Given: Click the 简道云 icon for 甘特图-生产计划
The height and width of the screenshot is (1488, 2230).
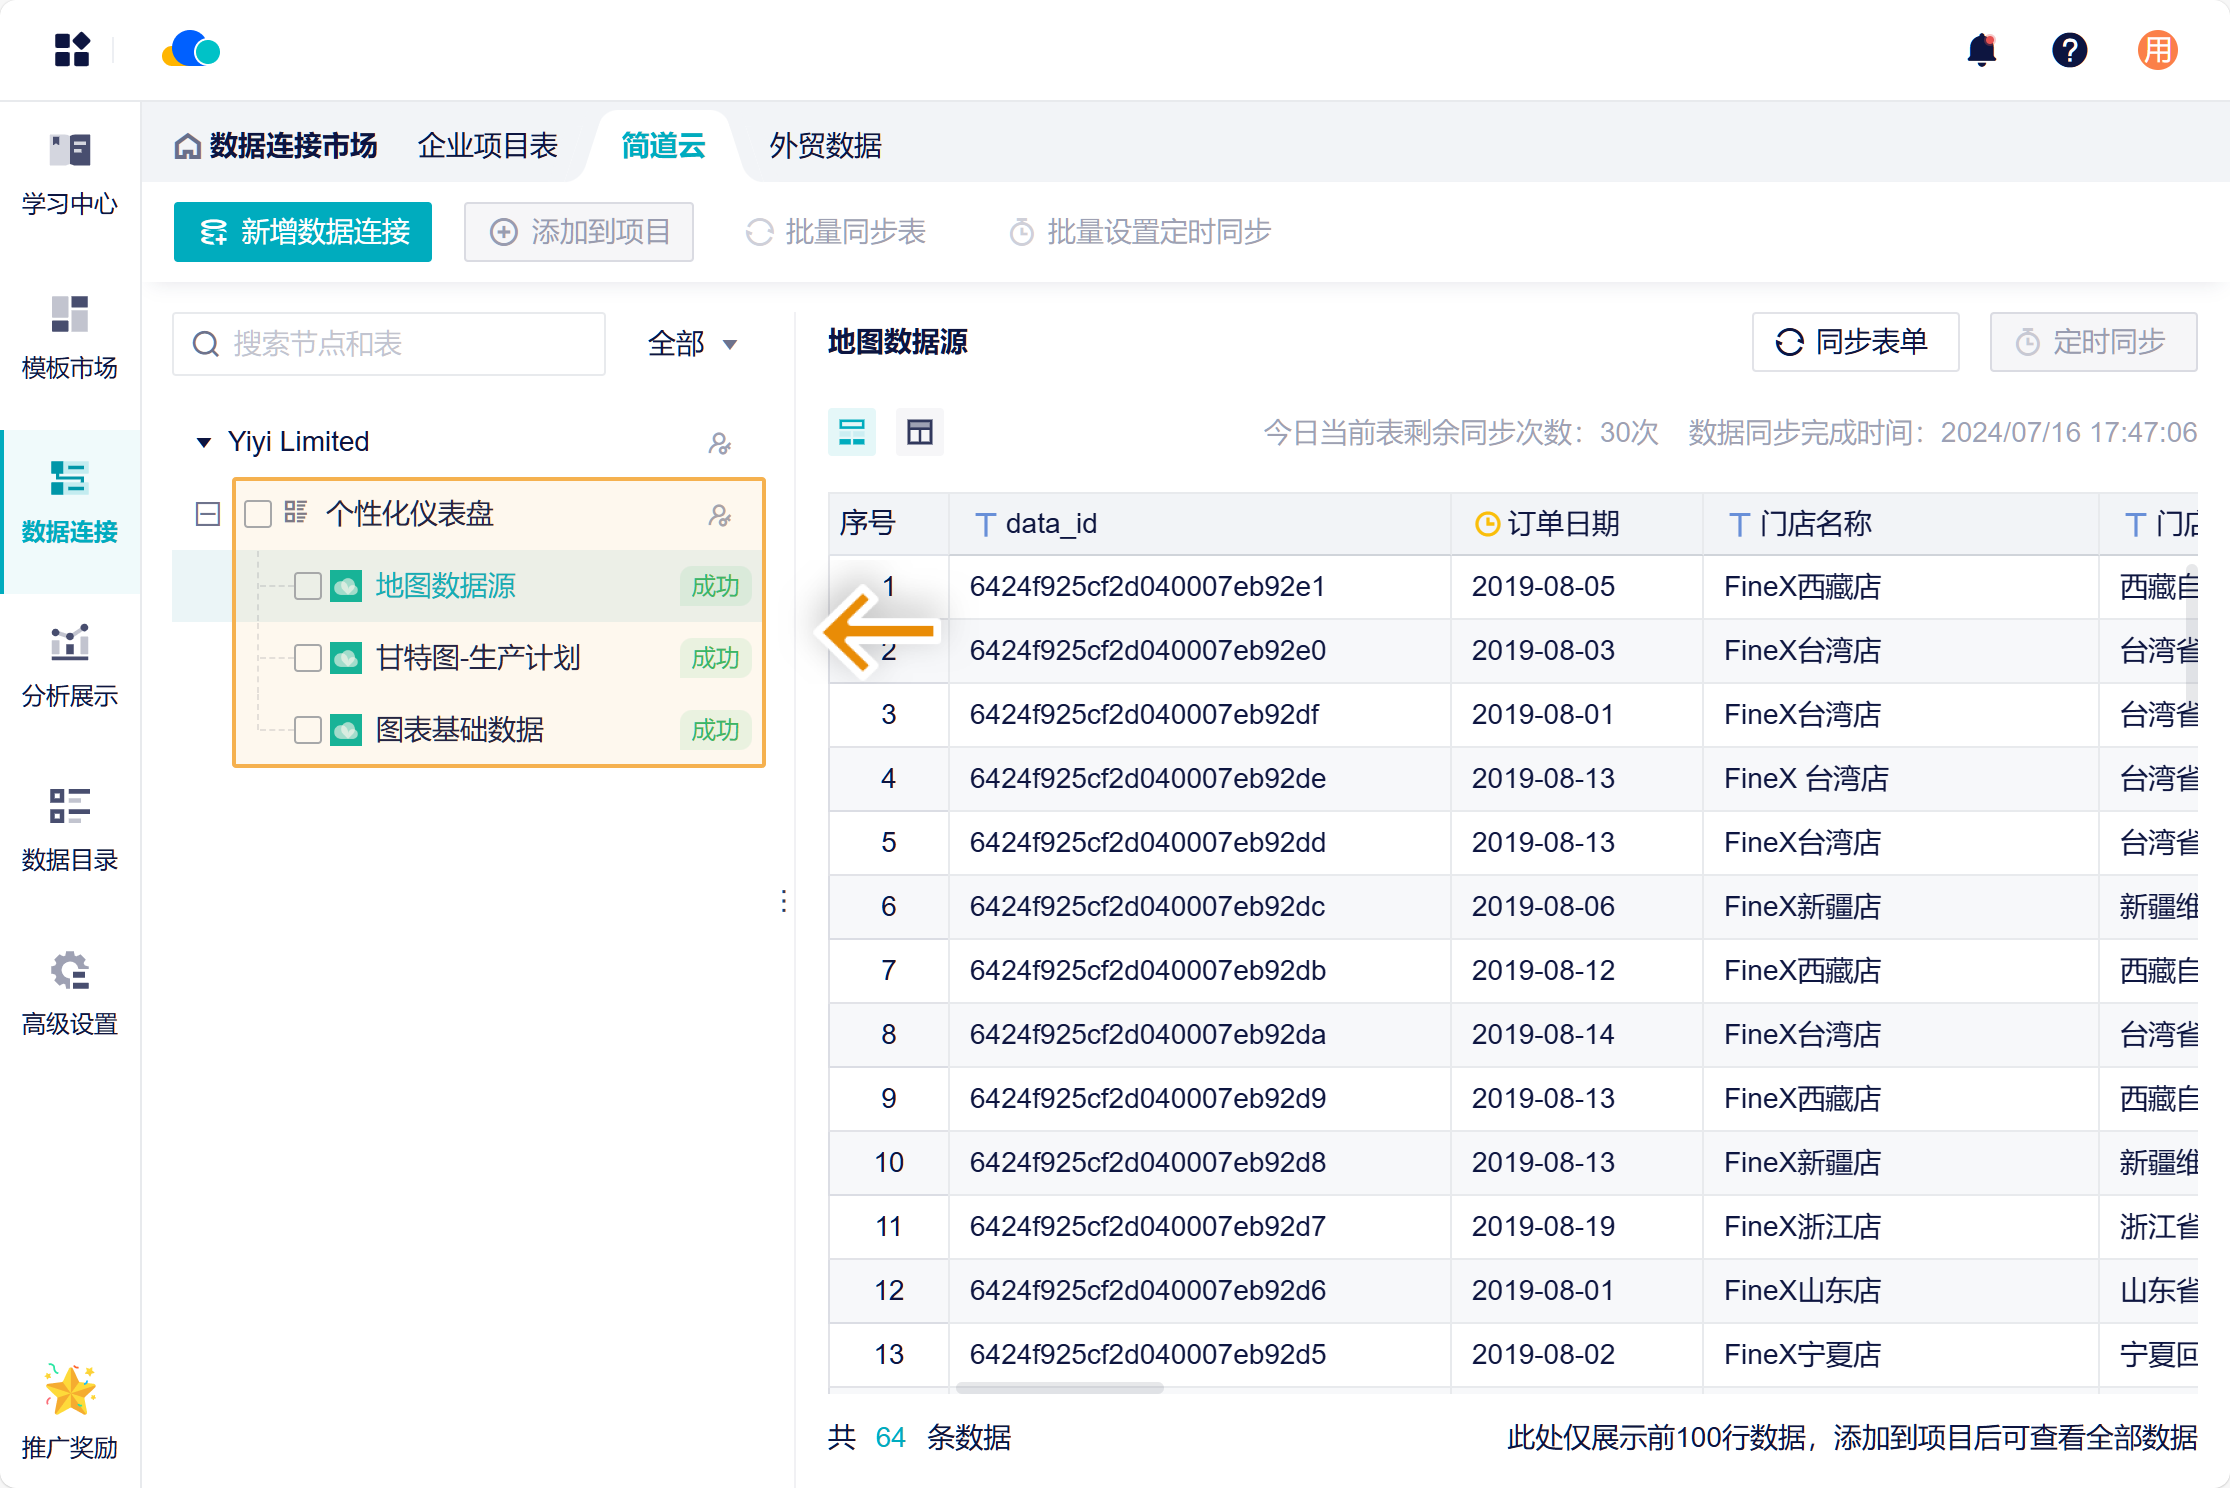Looking at the screenshot, I should point(346,658).
